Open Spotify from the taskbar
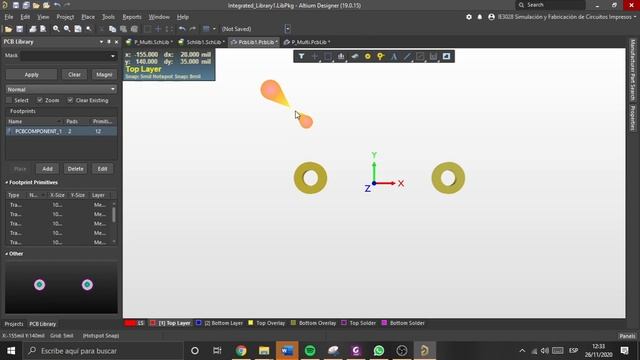The height and width of the screenshot is (360, 640). tap(310, 351)
